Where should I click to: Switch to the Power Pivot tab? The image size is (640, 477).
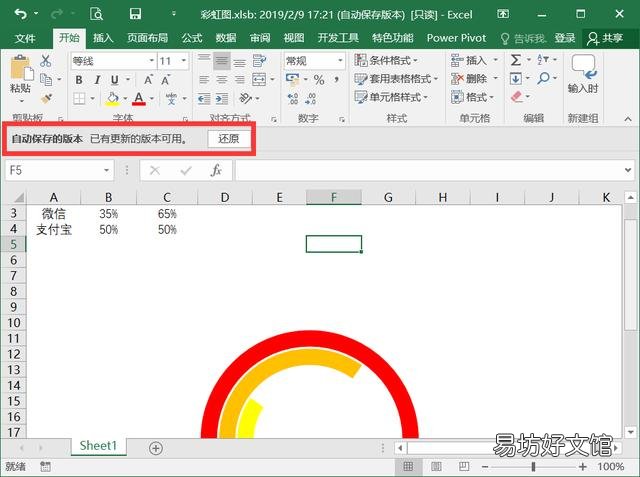coord(456,38)
